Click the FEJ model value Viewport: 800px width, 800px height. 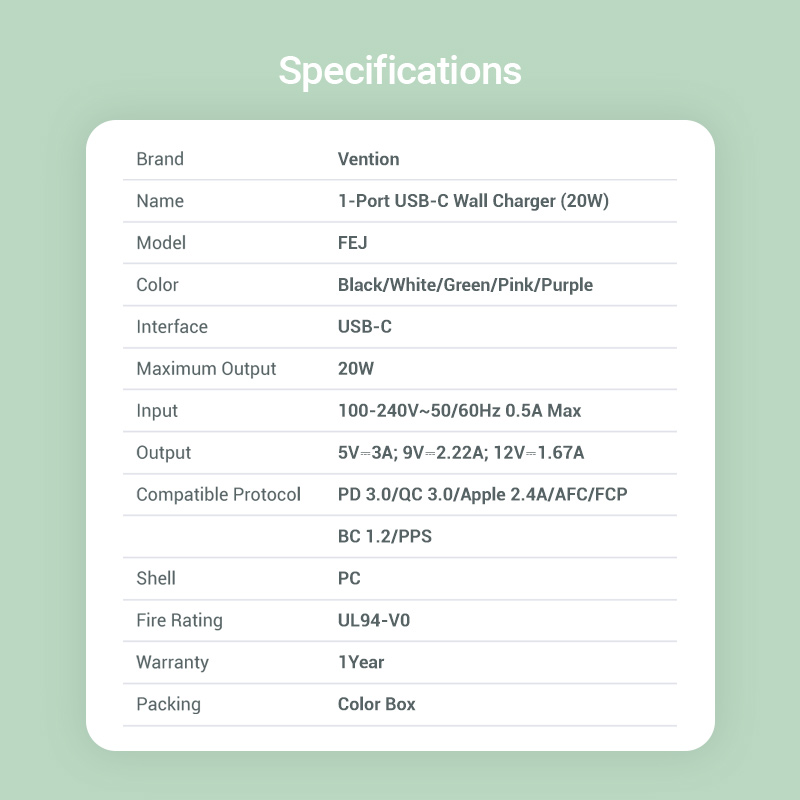point(353,243)
